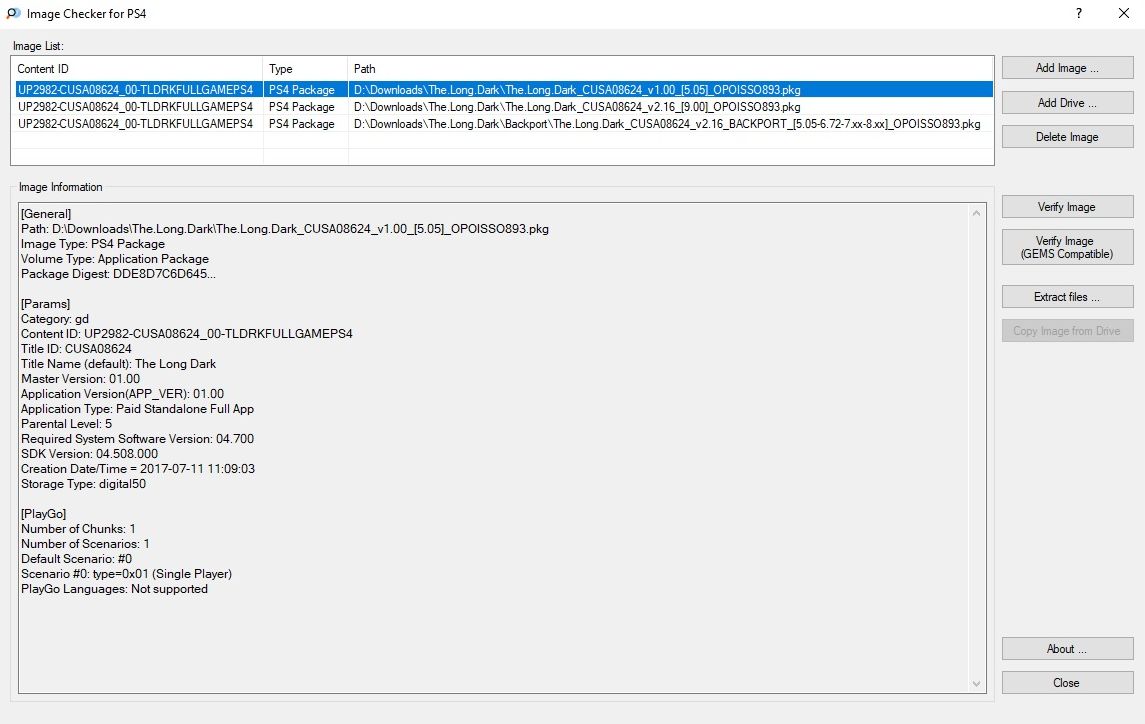Close the window with the X button
The width and height of the screenshot is (1145, 724).
point(1124,13)
